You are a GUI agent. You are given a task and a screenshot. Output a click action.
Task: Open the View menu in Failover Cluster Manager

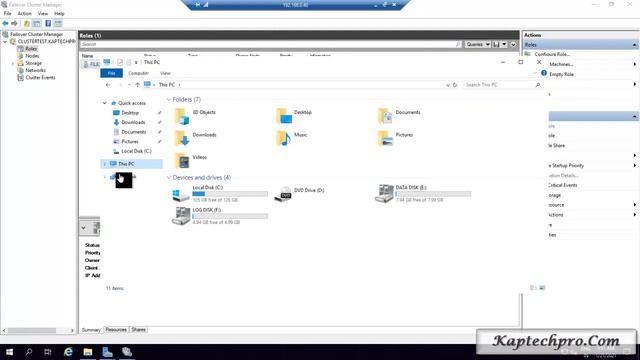click(x=43, y=13)
